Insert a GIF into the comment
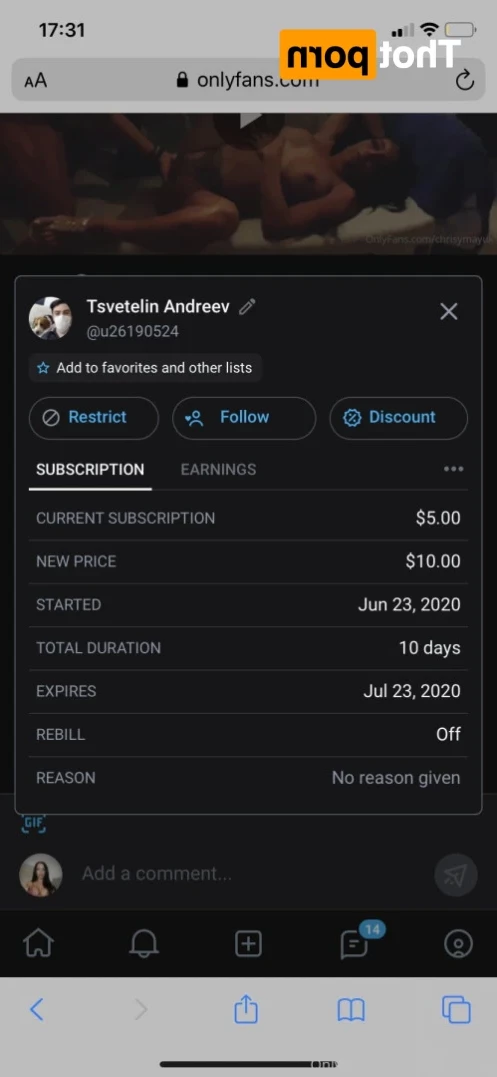Screen dimensions: 497x1077 point(34,823)
